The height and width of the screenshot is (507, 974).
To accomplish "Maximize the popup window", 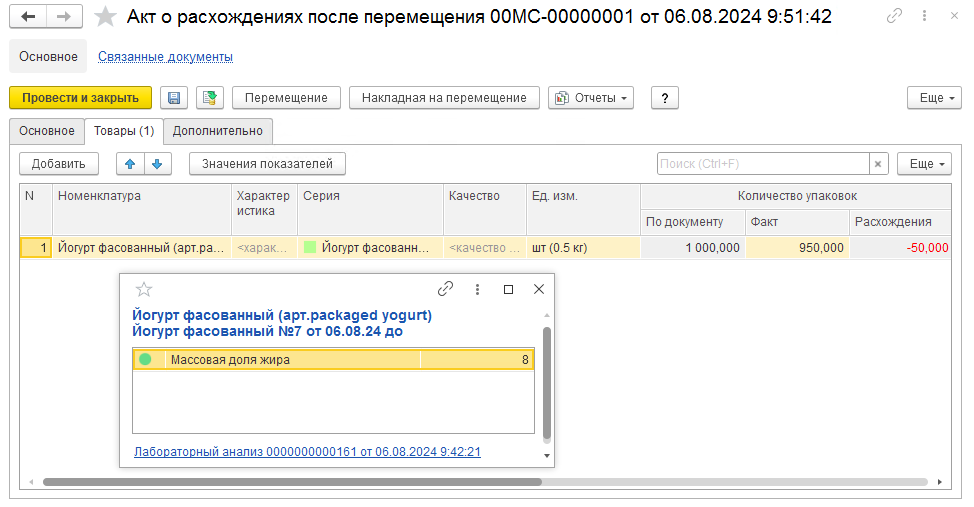I will pos(508,290).
